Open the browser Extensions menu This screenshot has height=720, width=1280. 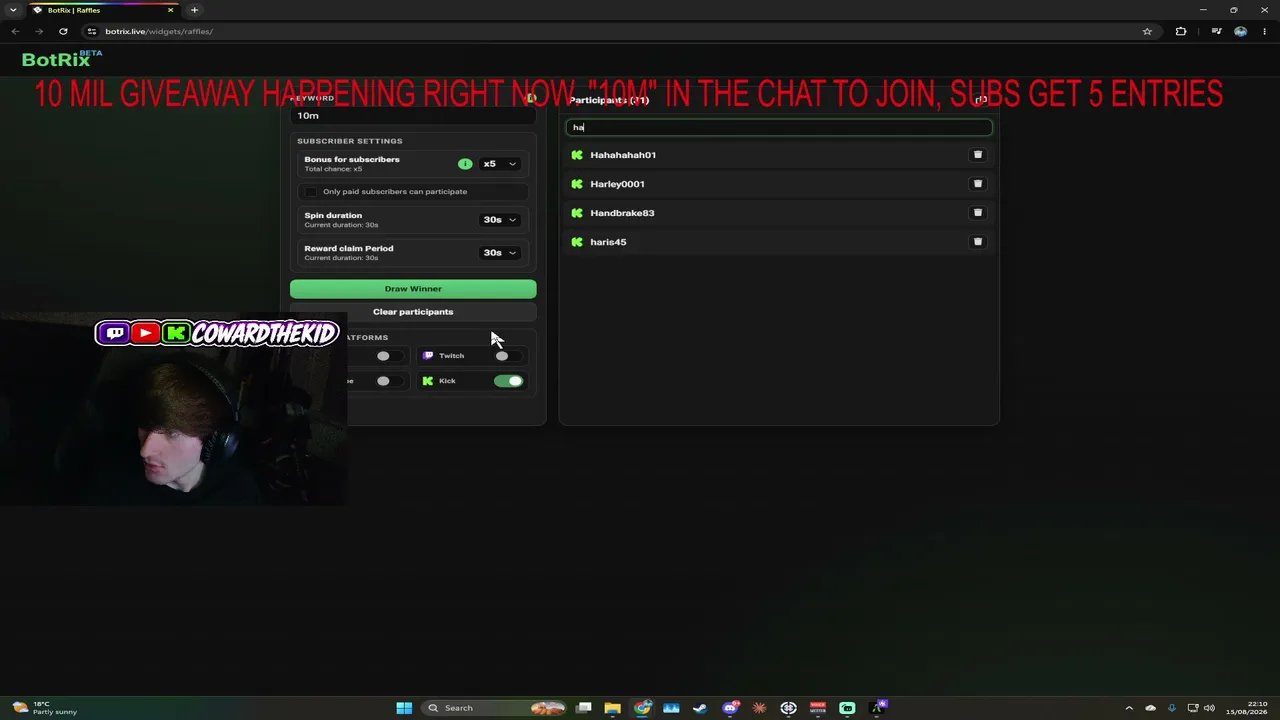click(x=1181, y=31)
